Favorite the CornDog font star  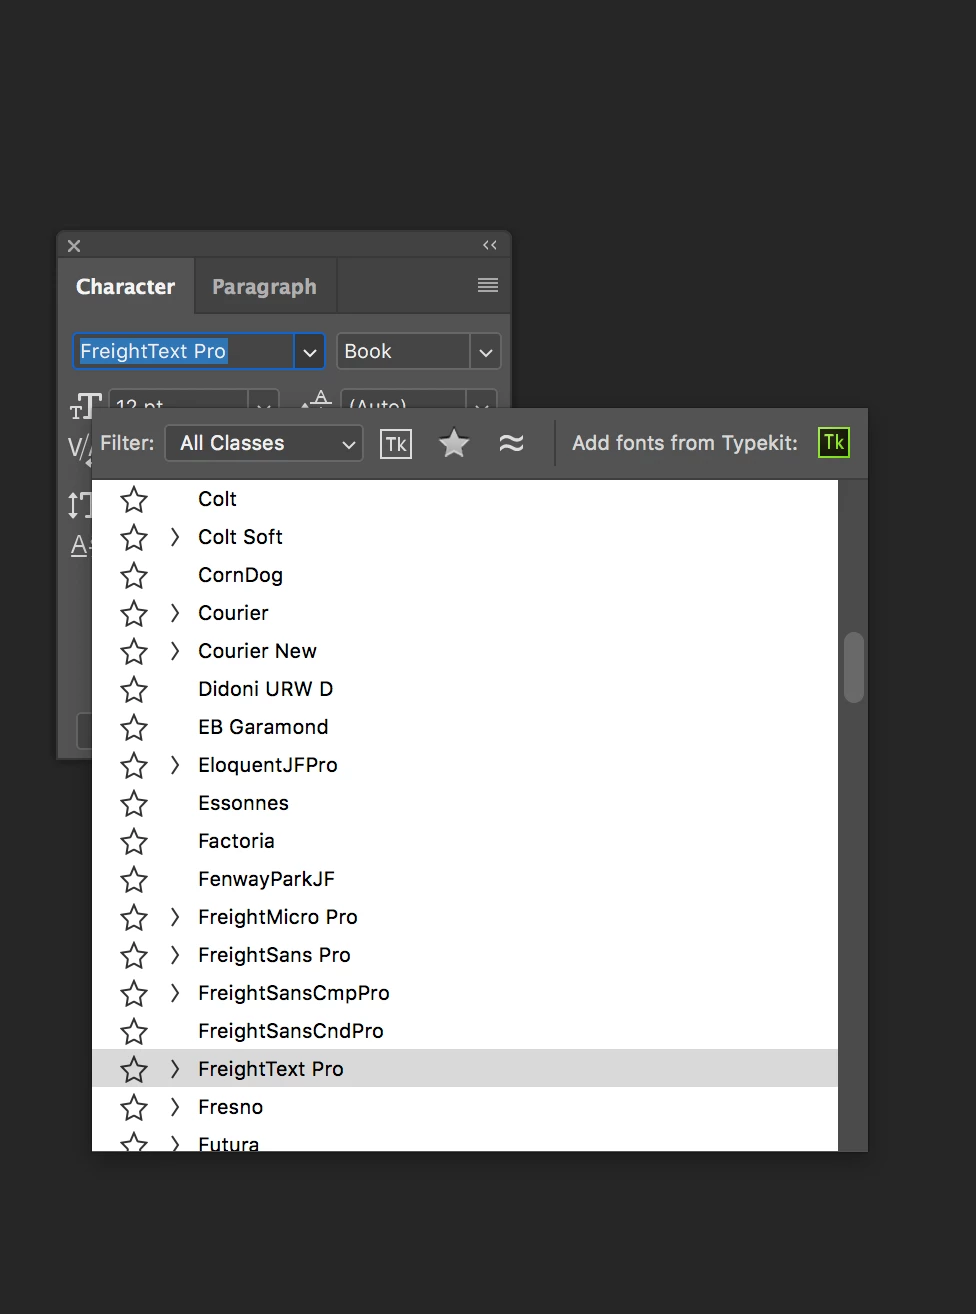point(134,576)
